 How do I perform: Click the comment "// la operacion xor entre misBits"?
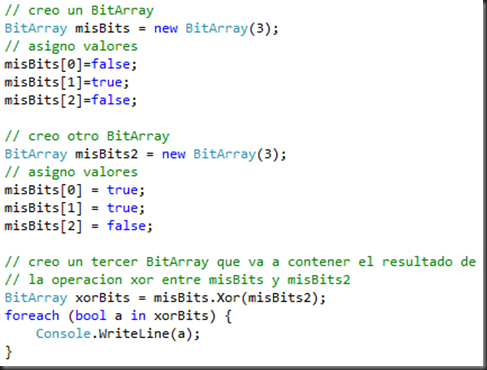[x=177, y=280]
